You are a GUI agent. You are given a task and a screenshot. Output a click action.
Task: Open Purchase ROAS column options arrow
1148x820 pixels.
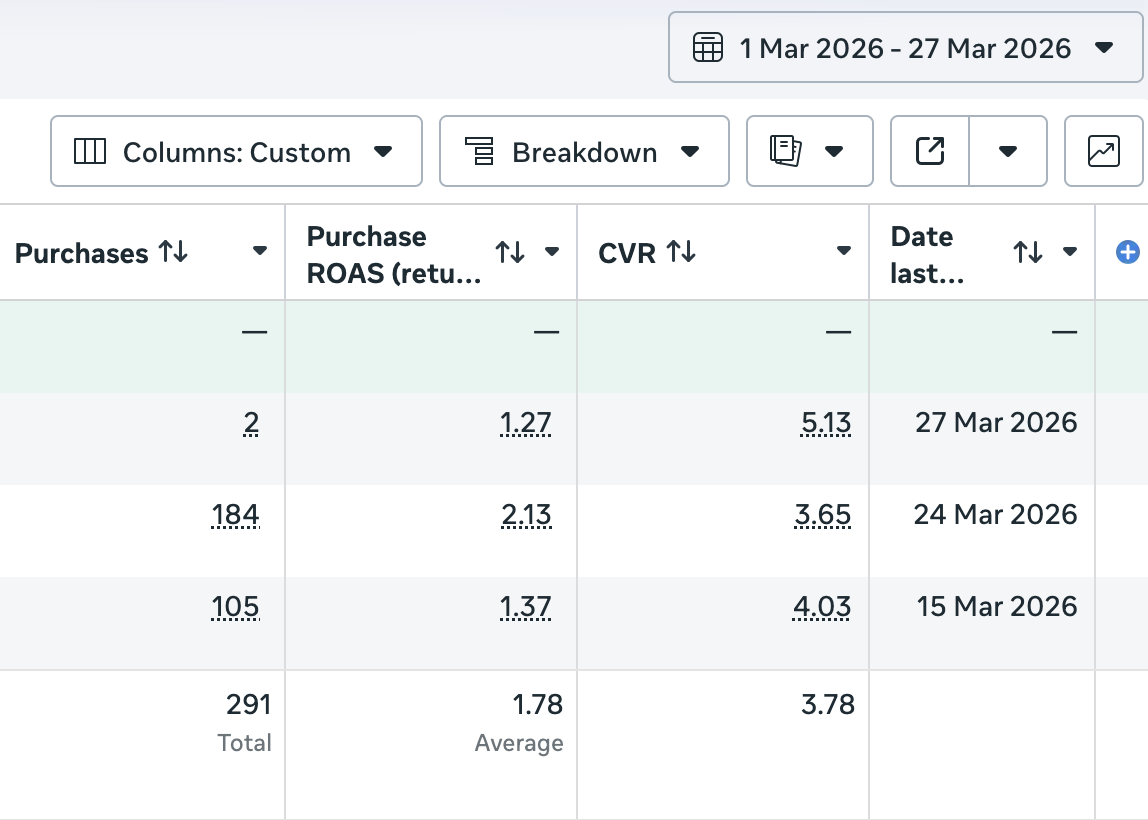552,252
